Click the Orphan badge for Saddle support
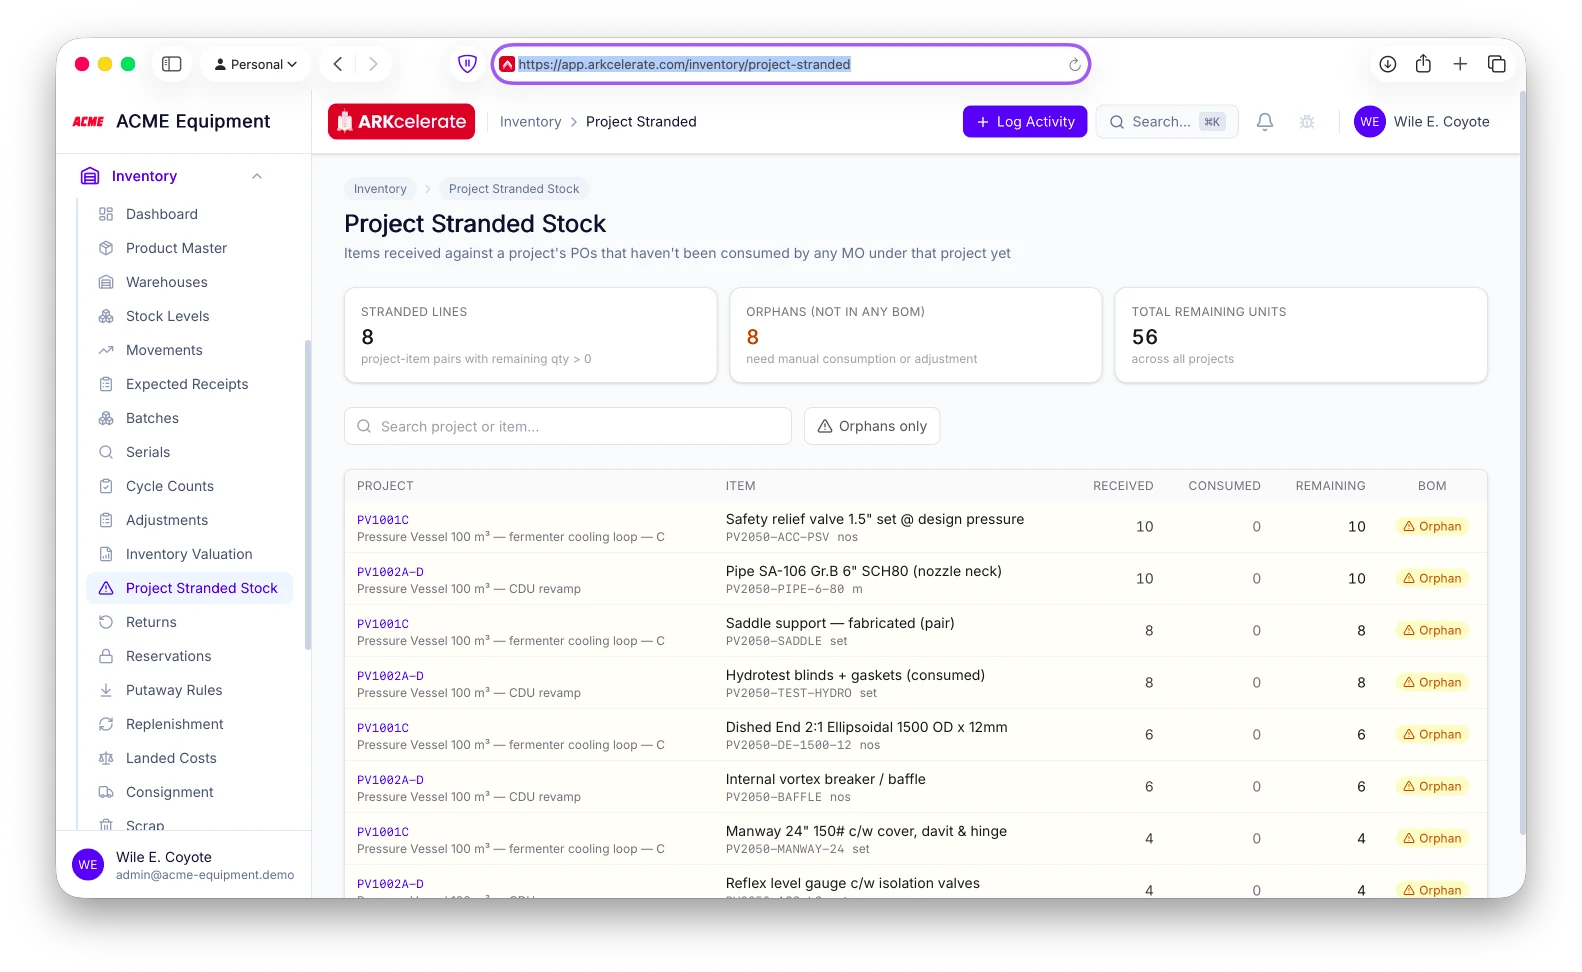 click(x=1432, y=630)
